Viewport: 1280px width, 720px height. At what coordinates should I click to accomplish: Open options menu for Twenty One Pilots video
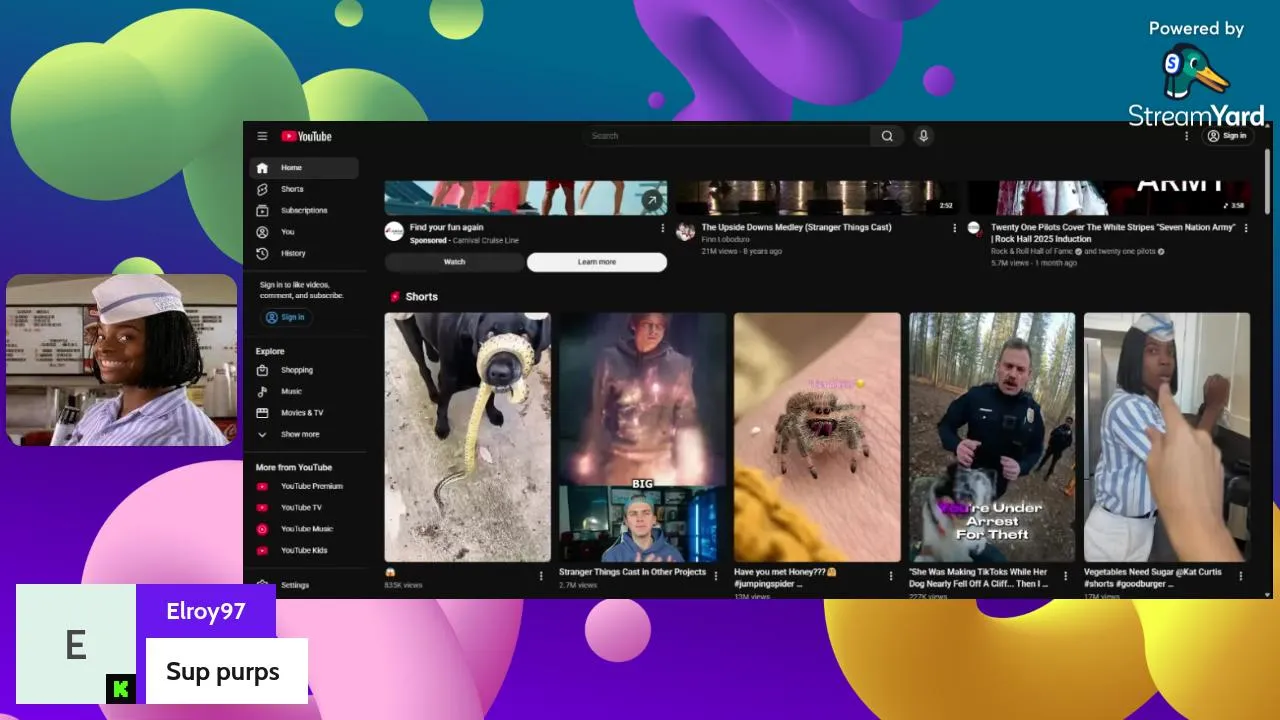[x=1246, y=228]
